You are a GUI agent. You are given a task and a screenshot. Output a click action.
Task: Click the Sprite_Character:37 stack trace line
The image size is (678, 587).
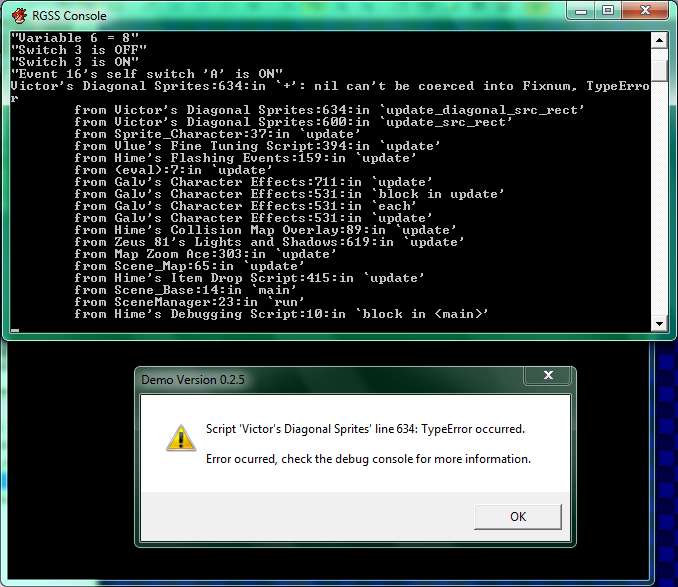tap(217, 134)
